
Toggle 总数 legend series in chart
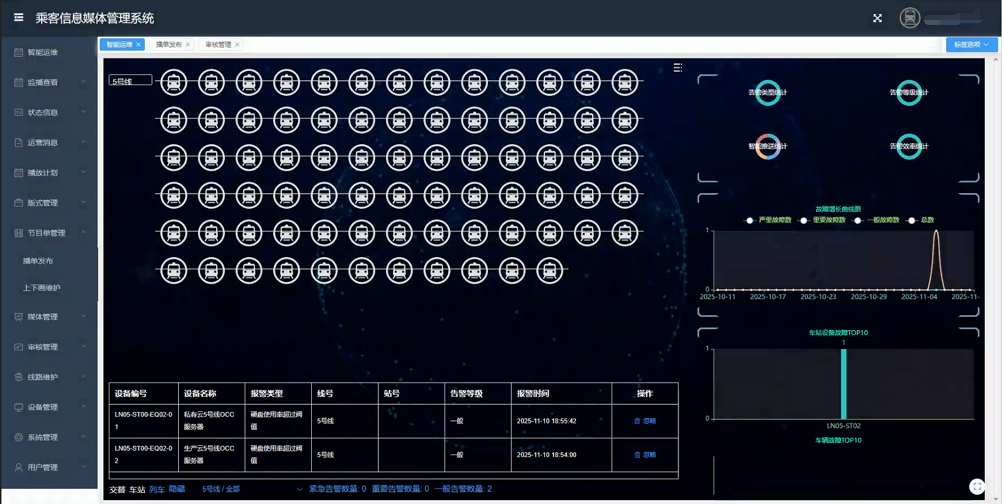tap(922, 220)
